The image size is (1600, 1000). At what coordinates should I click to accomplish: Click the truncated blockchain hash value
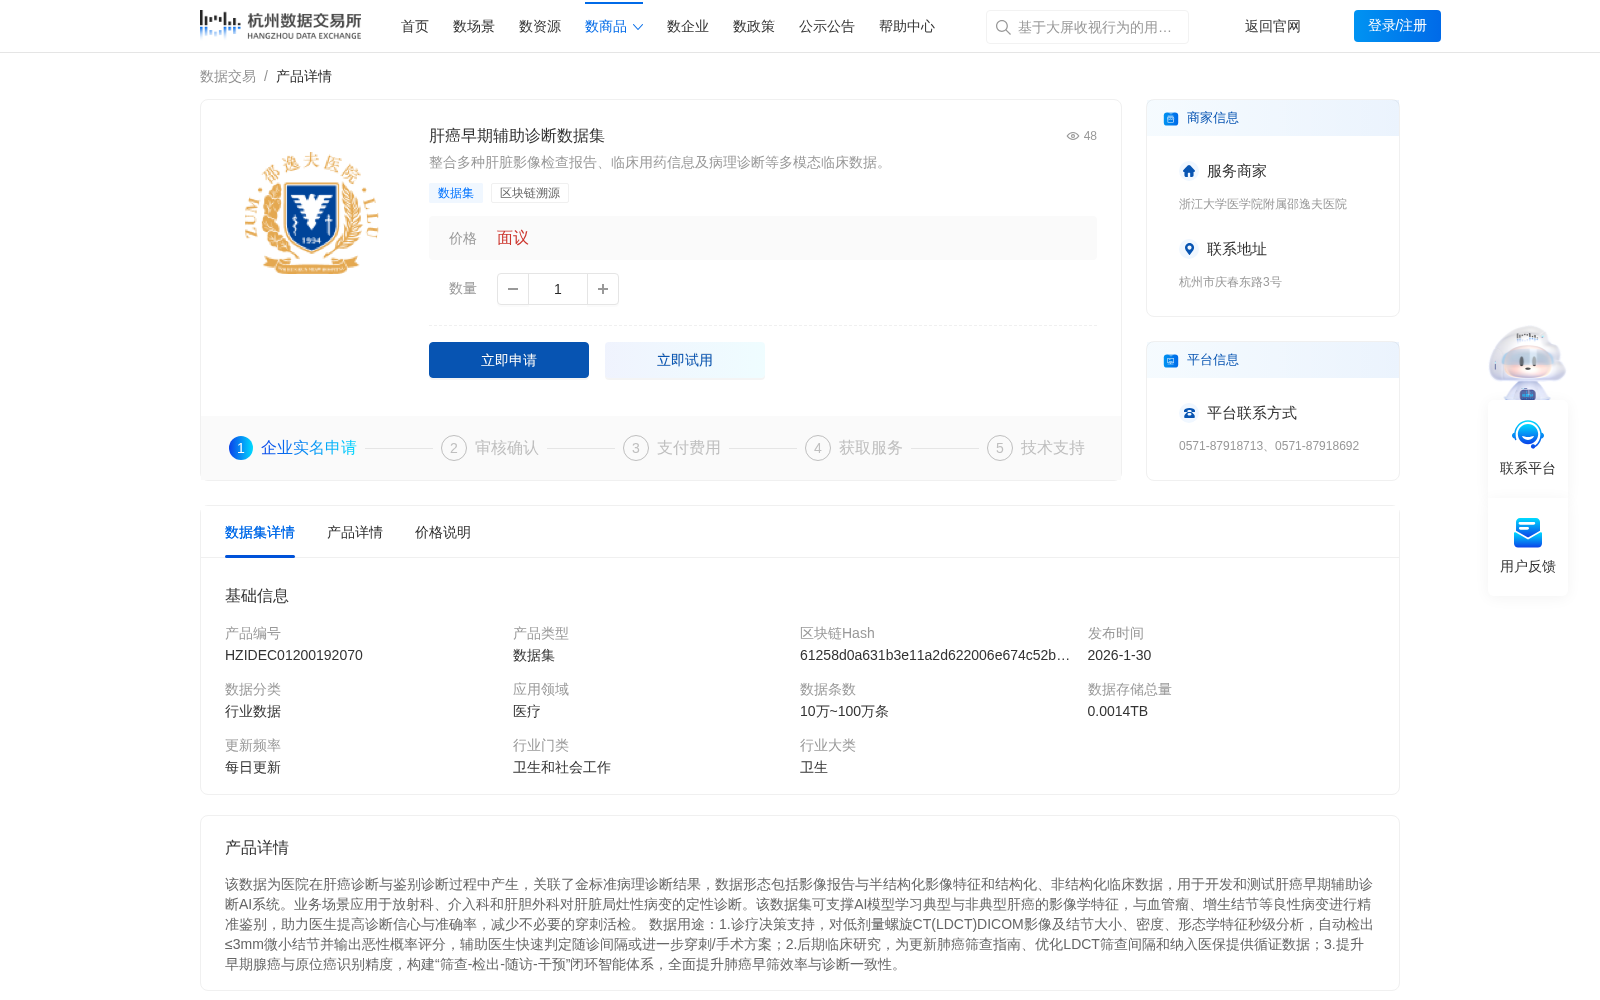935,655
